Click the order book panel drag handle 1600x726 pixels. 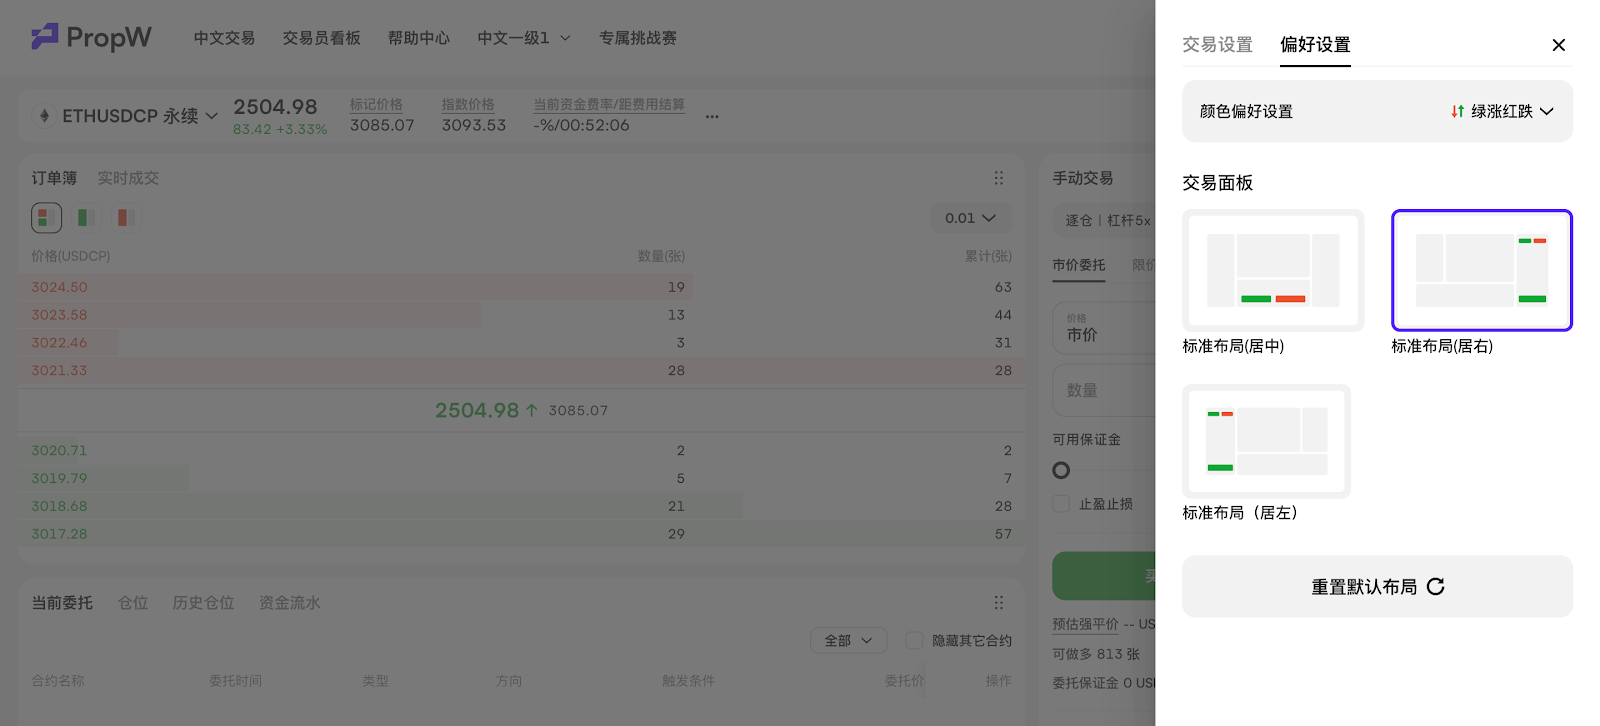pos(998,178)
